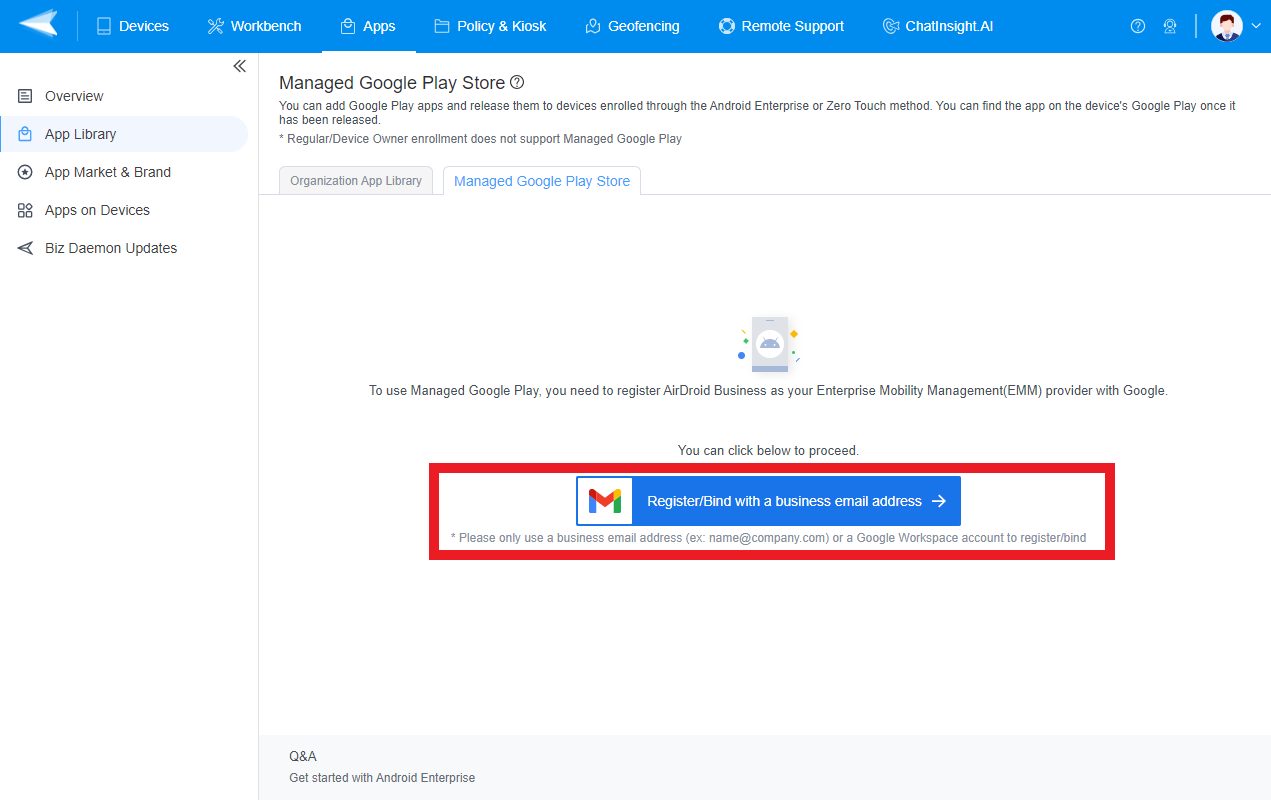Select App Library in the sidebar
Screen dimensions: 1271x800
click(x=124, y=134)
